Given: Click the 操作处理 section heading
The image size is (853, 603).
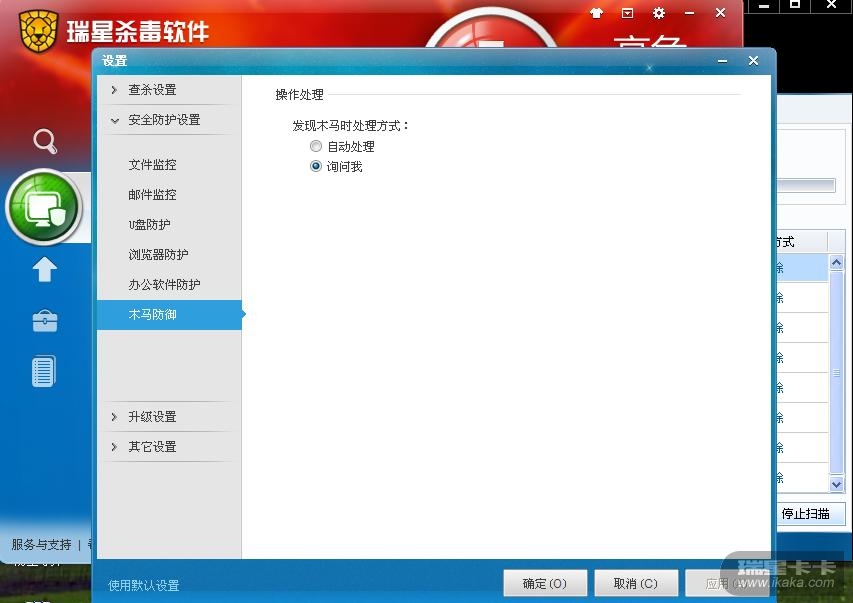Looking at the screenshot, I should (300, 95).
